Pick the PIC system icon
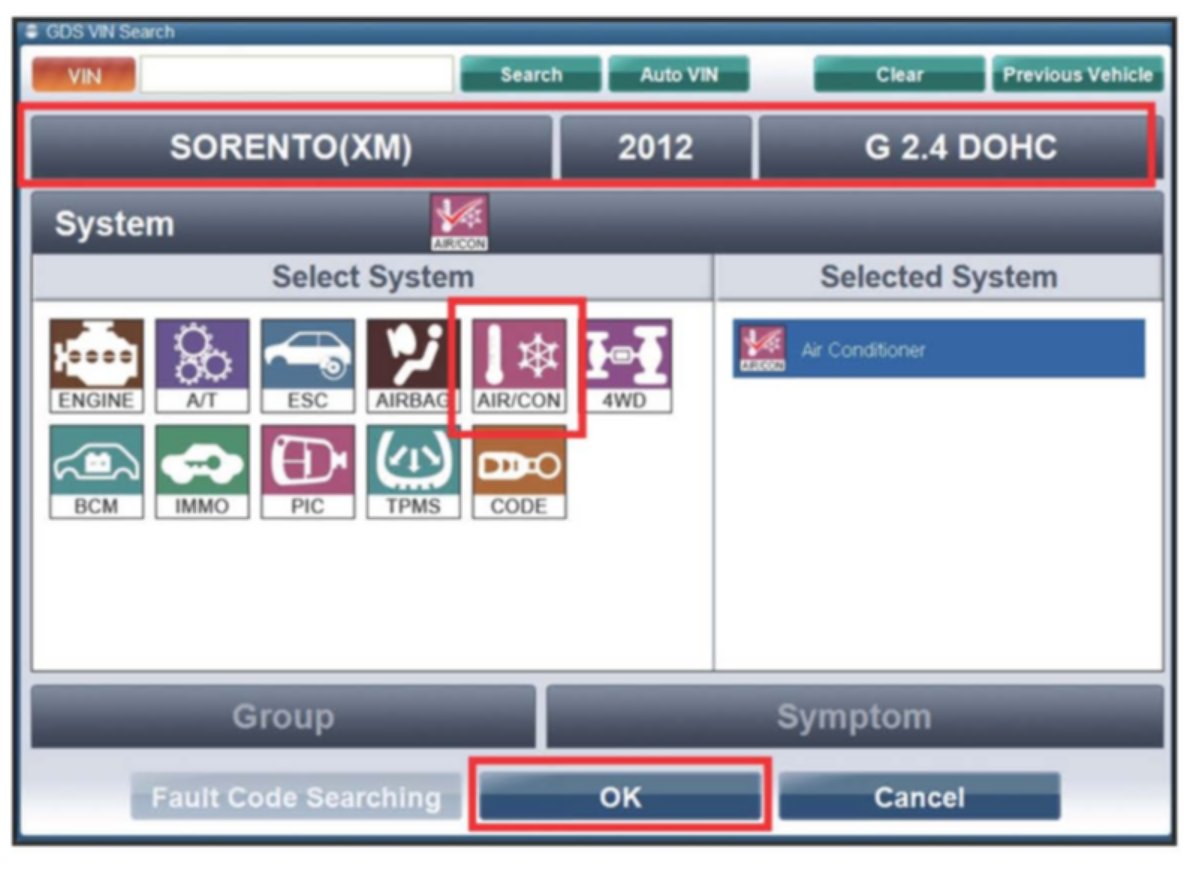This screenshot has width=1197, height=881. (308, 471)
